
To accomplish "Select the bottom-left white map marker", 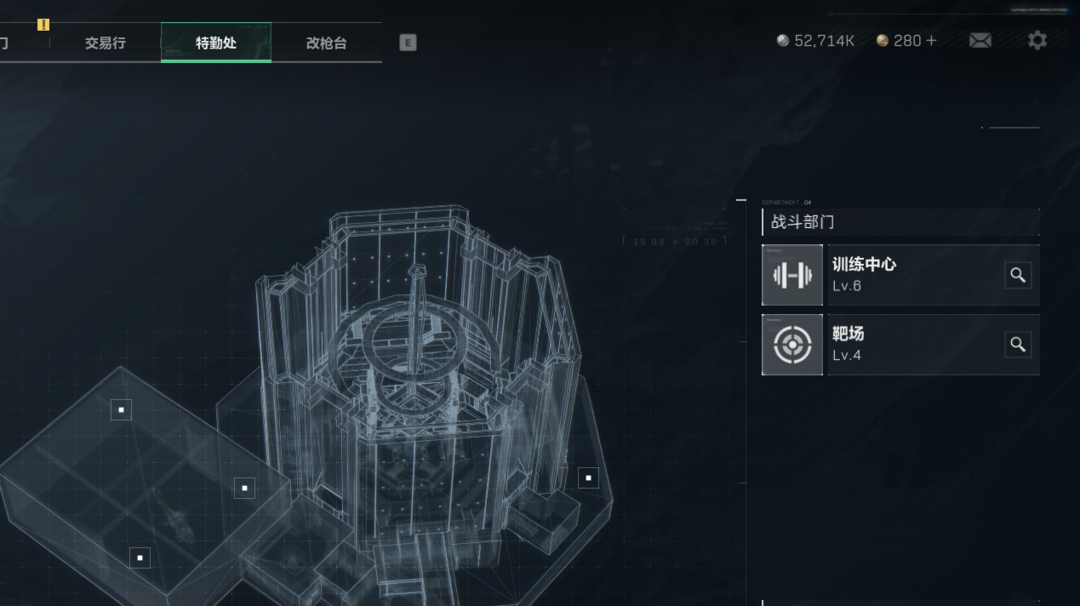I will 140,558.
